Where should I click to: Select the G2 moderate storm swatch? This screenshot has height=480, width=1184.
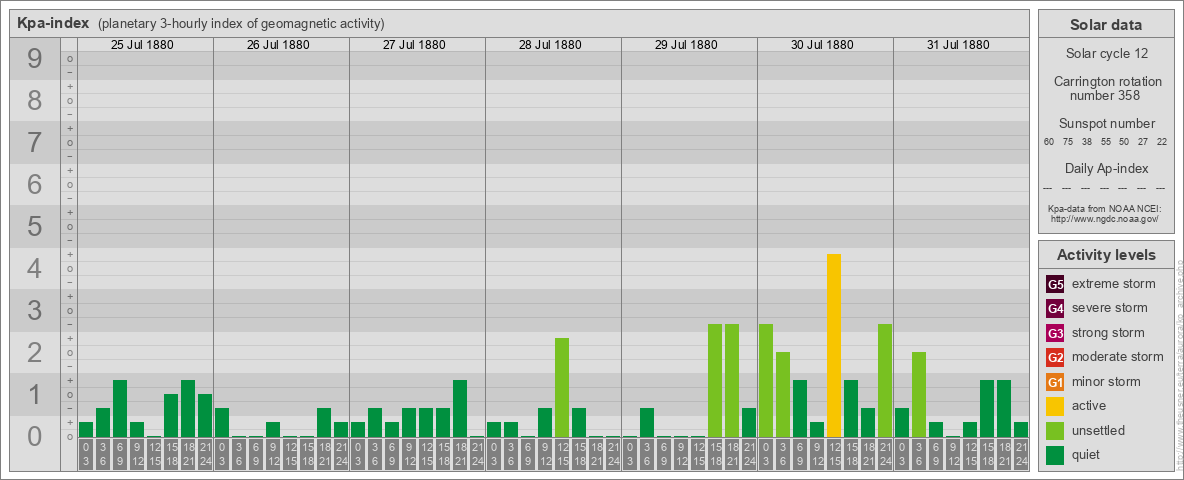[x=1056, y=357]
